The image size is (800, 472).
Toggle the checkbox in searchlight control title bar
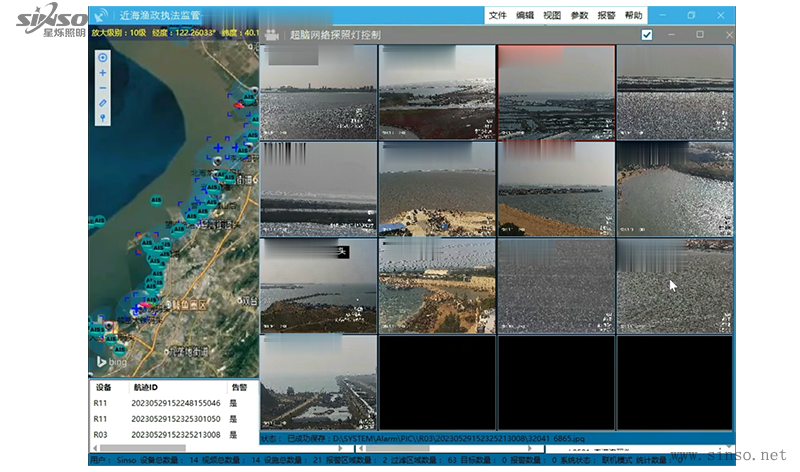pyautogui.click(x=647, y=35)
